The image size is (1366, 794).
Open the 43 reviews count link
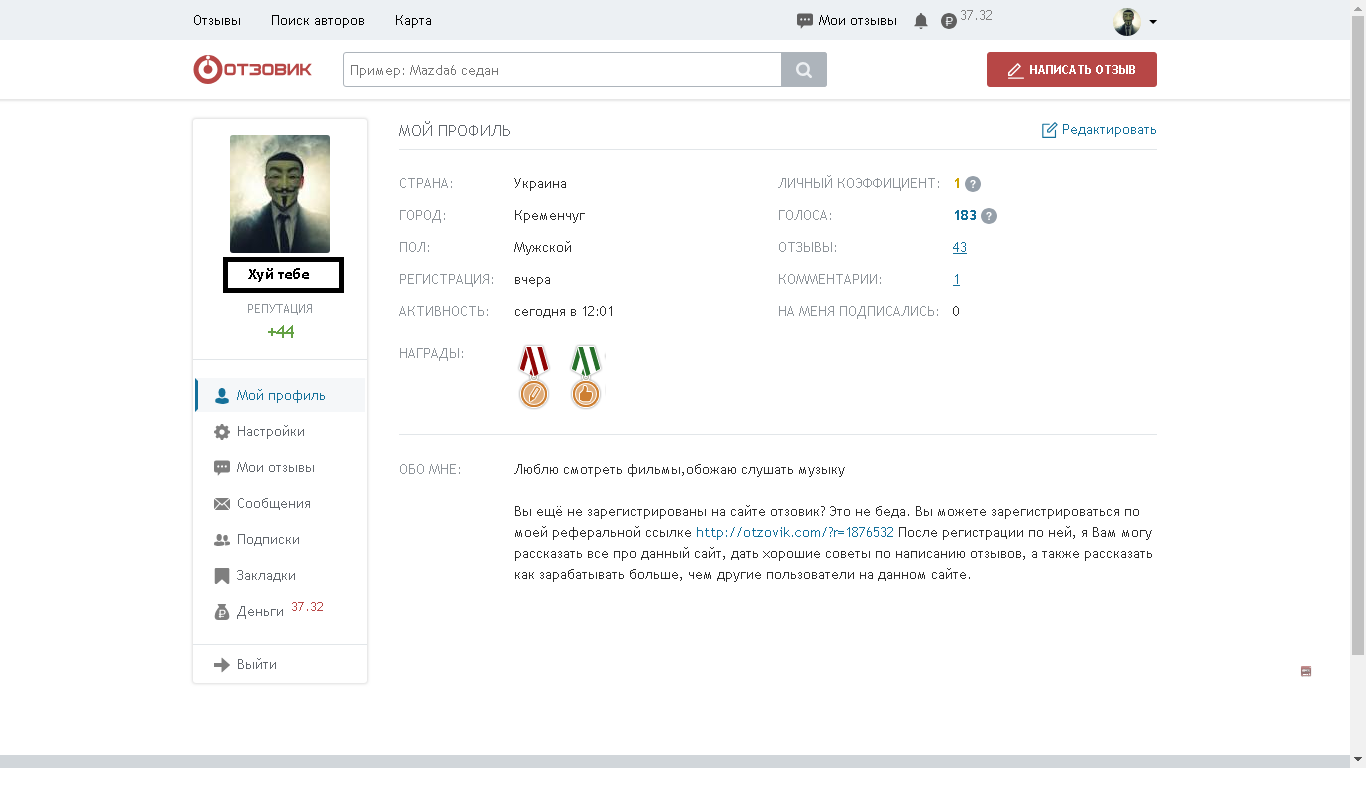point(960,248)
